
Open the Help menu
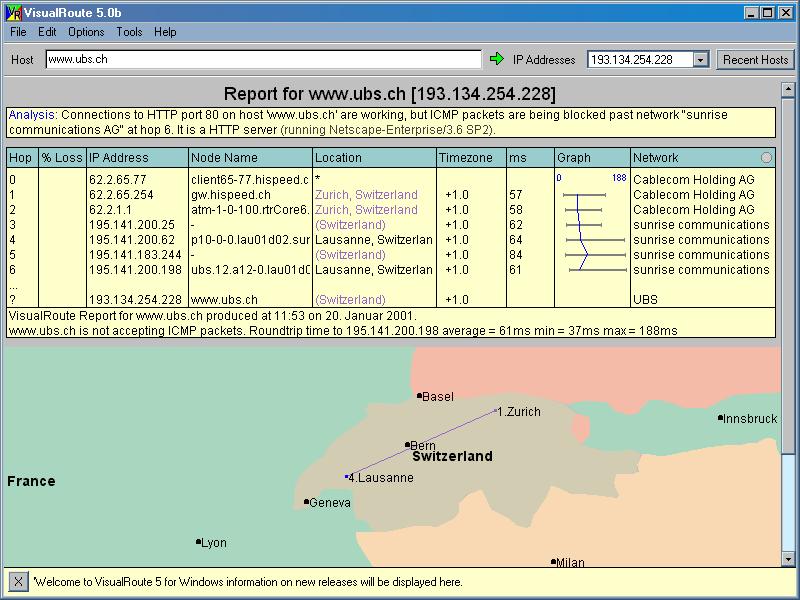click(x=165, y=32)
